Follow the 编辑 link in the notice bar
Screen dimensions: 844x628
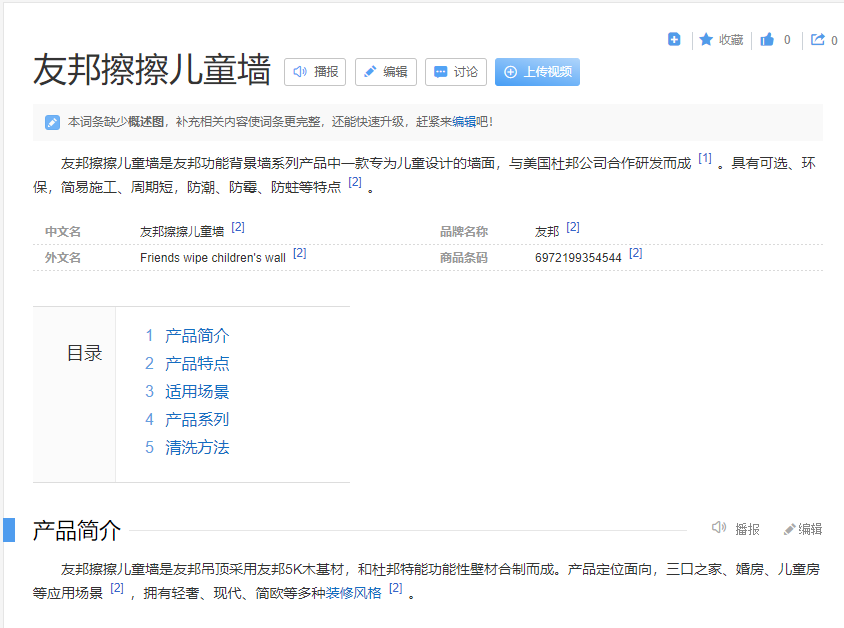463,122
